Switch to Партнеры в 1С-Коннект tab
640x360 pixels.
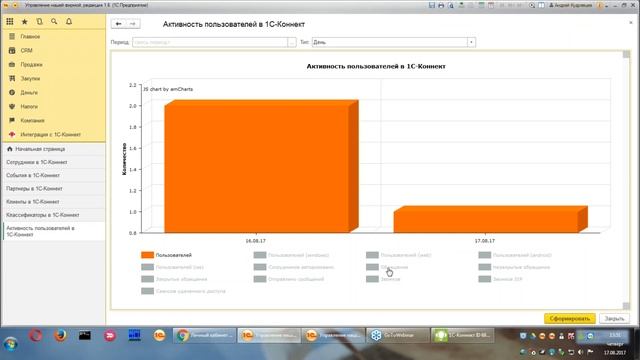53,189
